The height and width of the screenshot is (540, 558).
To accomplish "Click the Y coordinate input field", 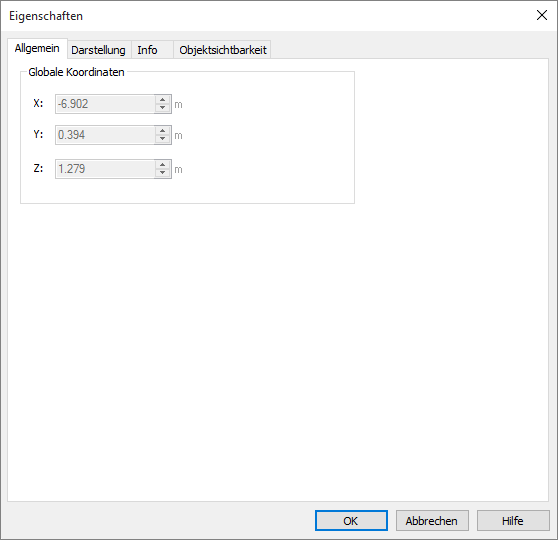I will point(105,135).
